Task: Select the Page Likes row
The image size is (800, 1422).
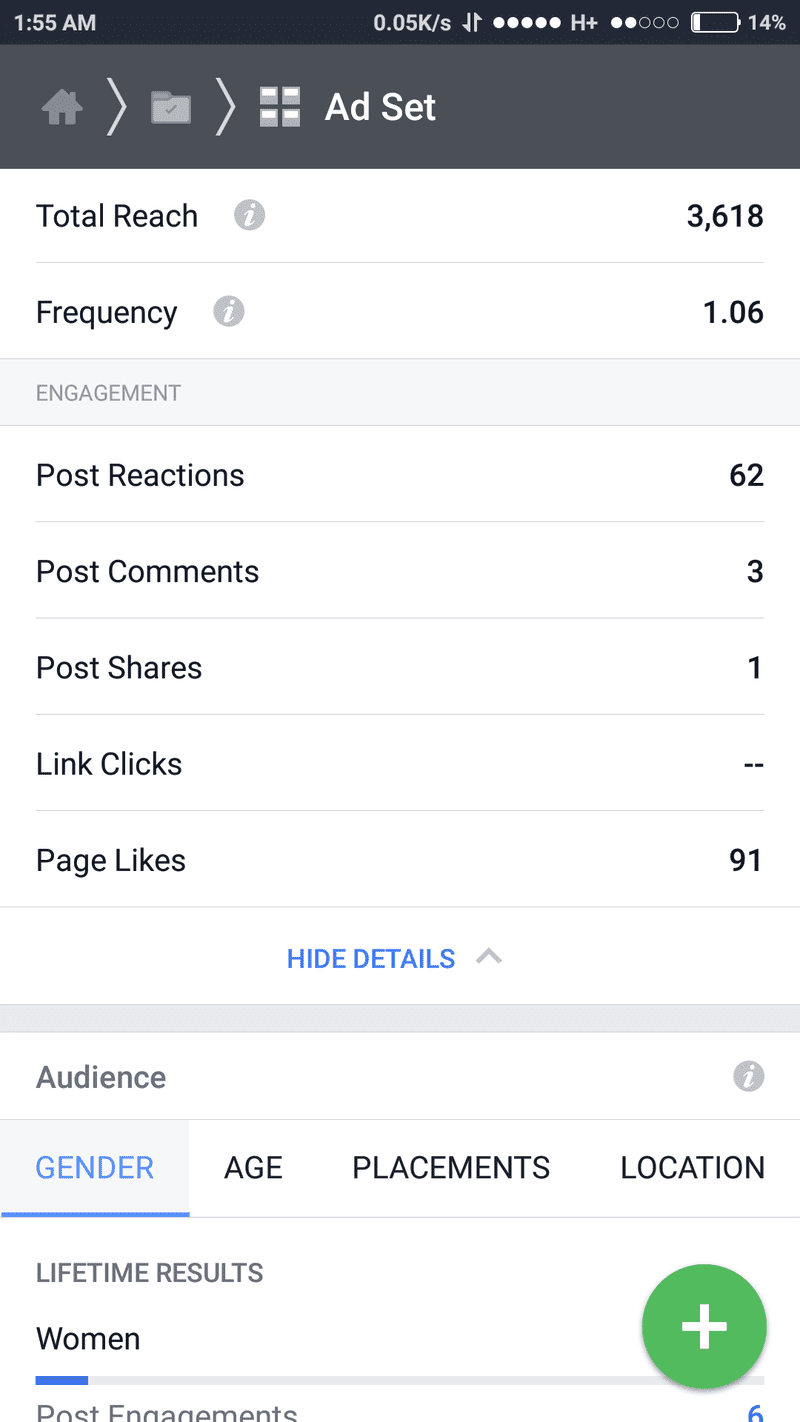Action: (400, 860)
